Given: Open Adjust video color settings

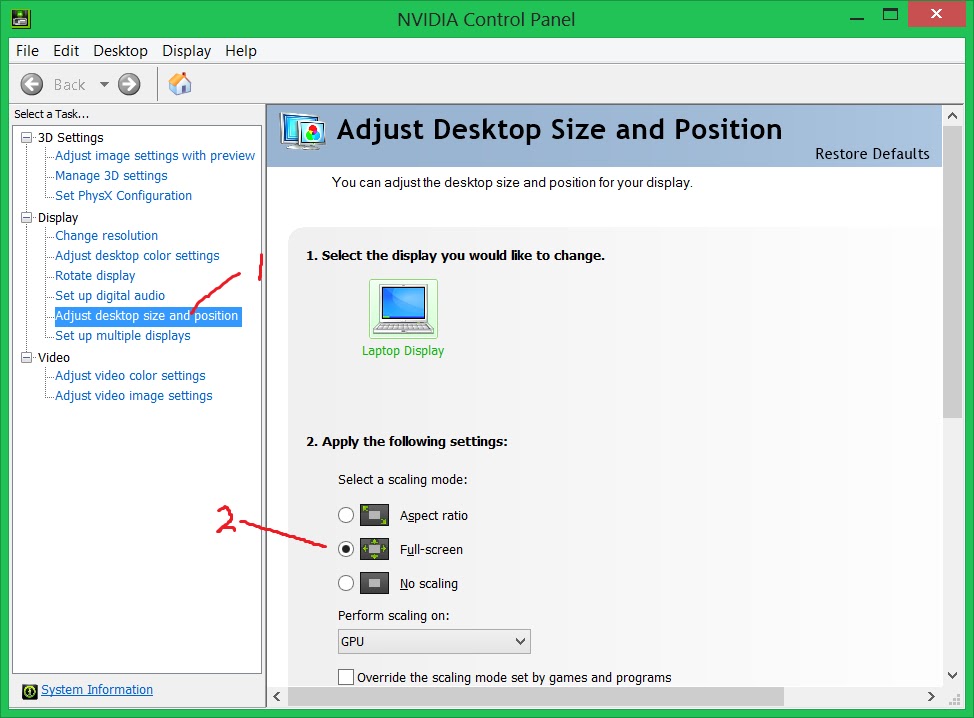Looking at the screenshot, I should click(130, 375).
